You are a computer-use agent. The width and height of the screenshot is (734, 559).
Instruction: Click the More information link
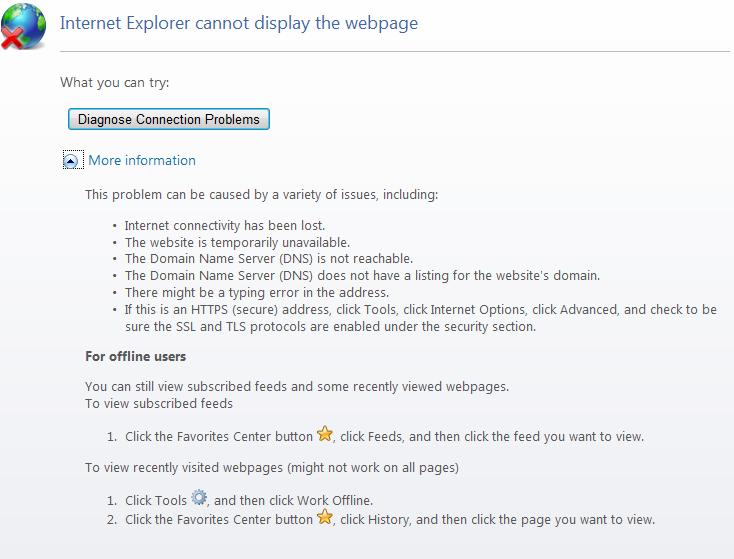(x=142, y=161)
